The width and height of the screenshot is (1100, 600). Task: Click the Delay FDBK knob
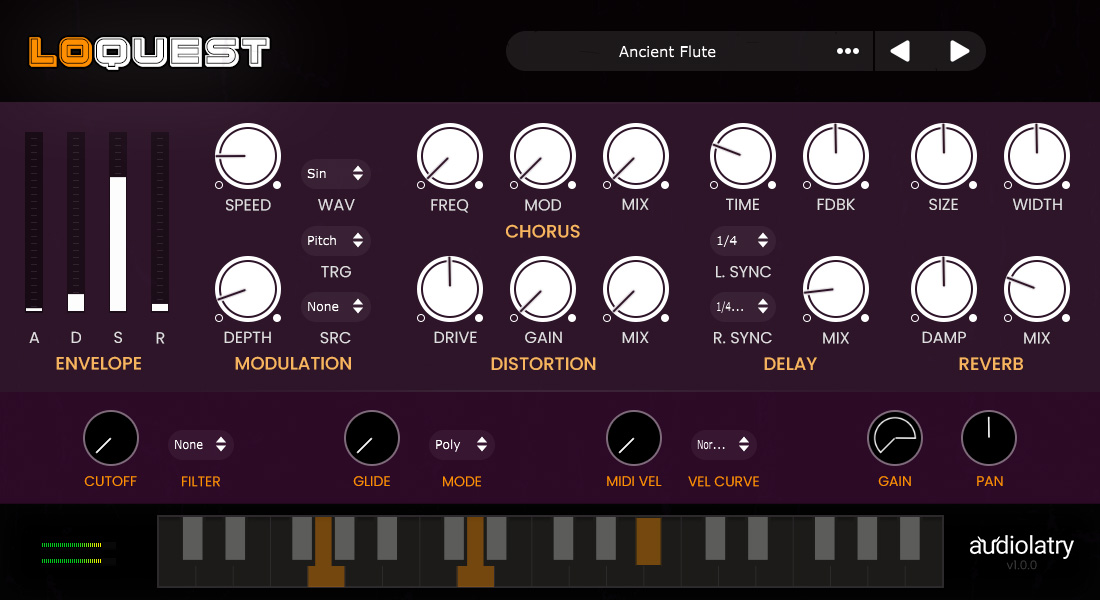click(836, 156)
